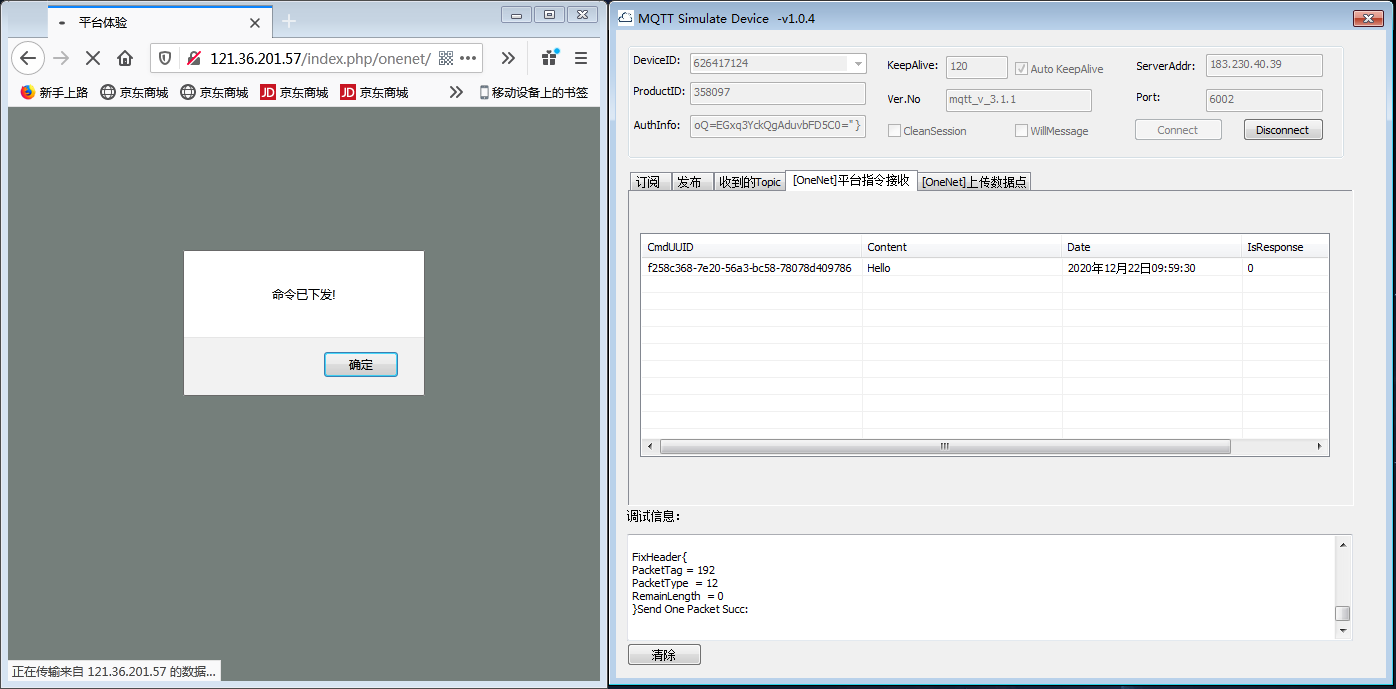Open the 新手上路 bookmark
The width and height of the screenshot is (1396, 689).
54,92
